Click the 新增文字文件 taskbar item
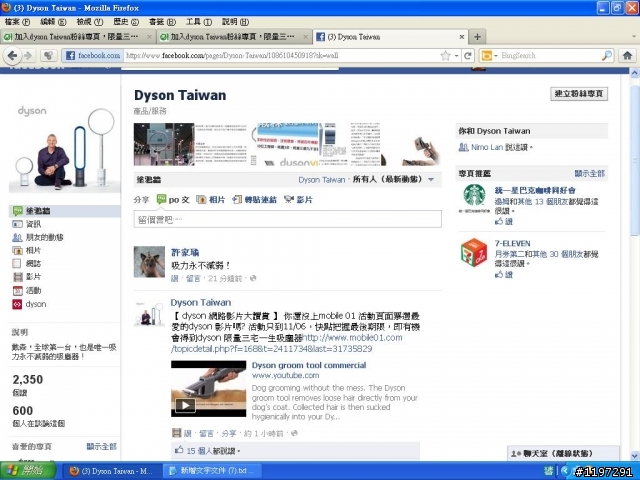 click(212, 471)
